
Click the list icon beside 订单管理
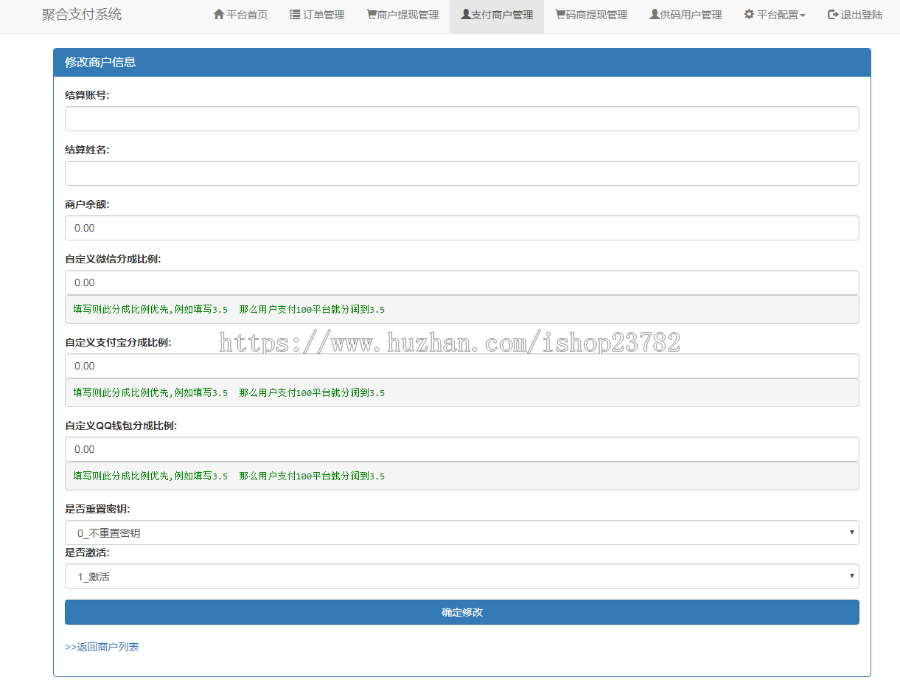[x=295, y=14]
